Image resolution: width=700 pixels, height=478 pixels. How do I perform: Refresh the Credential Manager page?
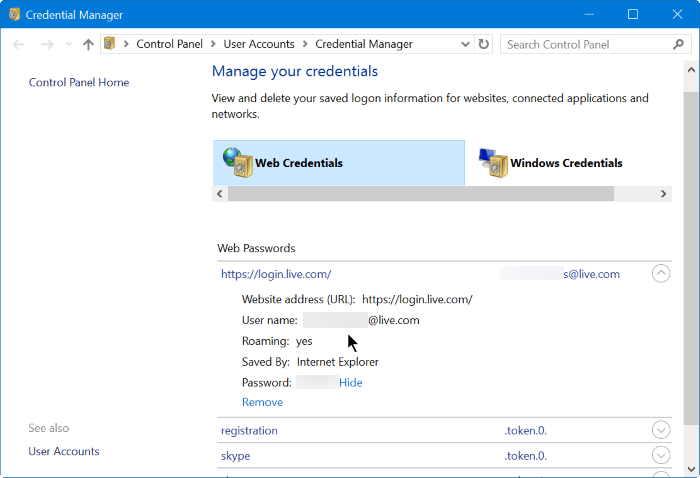click(483, 44)
